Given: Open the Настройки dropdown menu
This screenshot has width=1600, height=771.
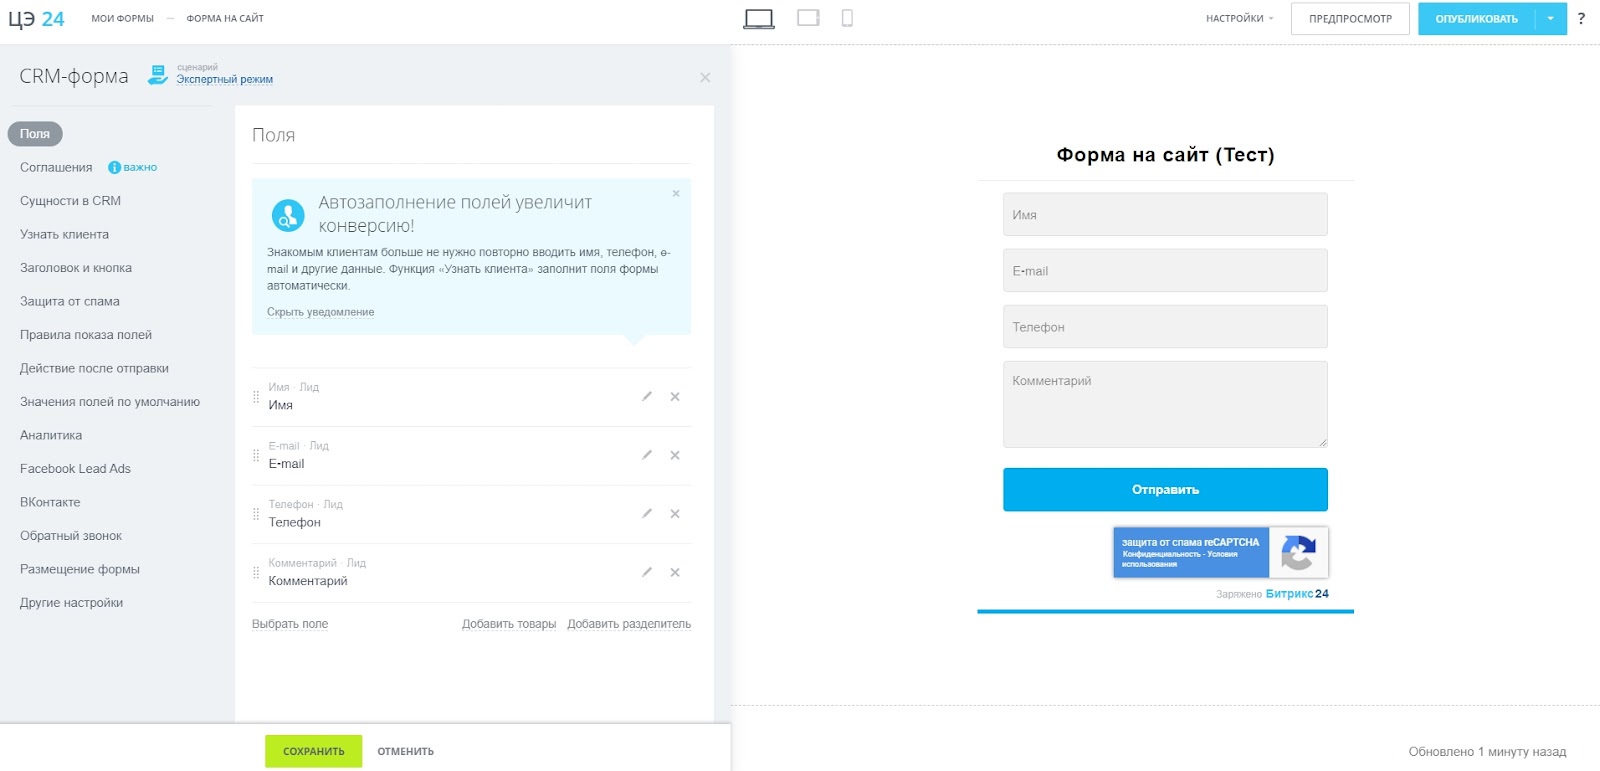Looking at the screenshot, I should pyautogui.click(x=1239, y=19).
